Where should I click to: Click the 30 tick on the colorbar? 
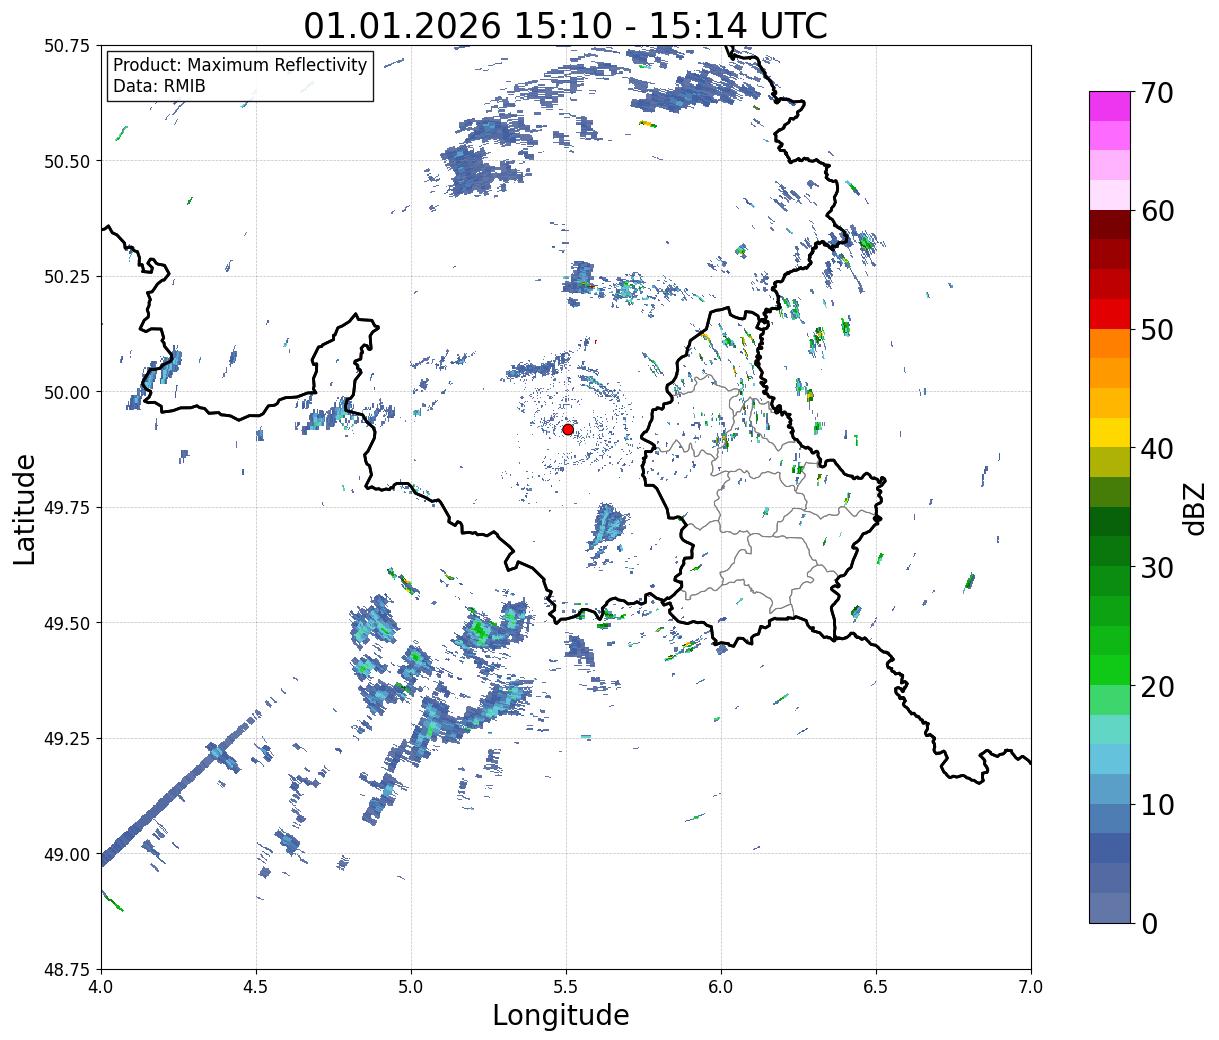(1156, 567)
